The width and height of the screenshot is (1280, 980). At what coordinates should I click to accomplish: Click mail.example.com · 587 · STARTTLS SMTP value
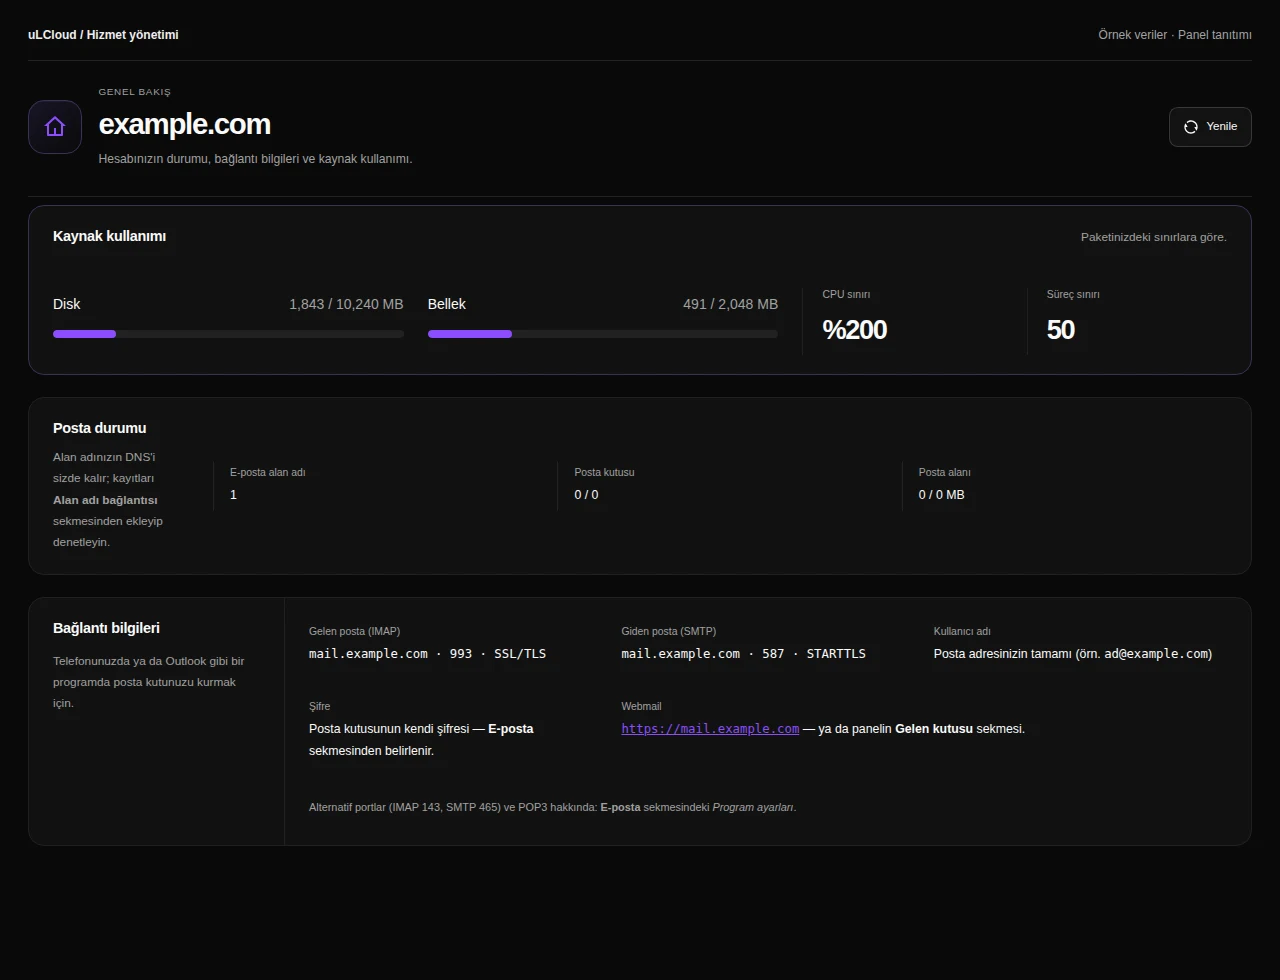tap(743, 654)
